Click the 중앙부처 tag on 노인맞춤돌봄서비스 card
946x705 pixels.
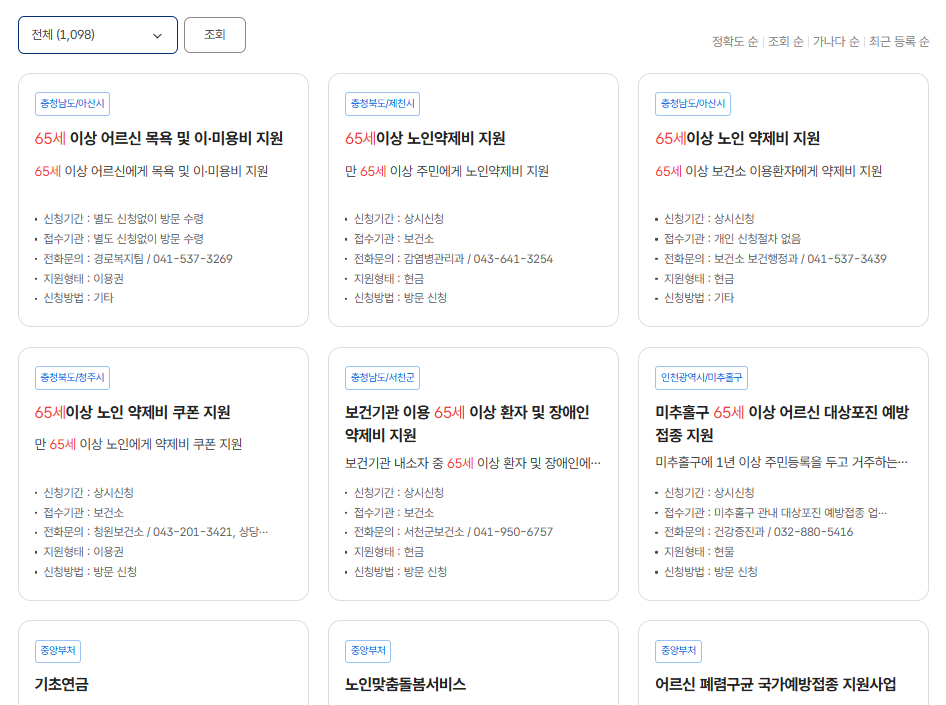click(x=368, y=651)
